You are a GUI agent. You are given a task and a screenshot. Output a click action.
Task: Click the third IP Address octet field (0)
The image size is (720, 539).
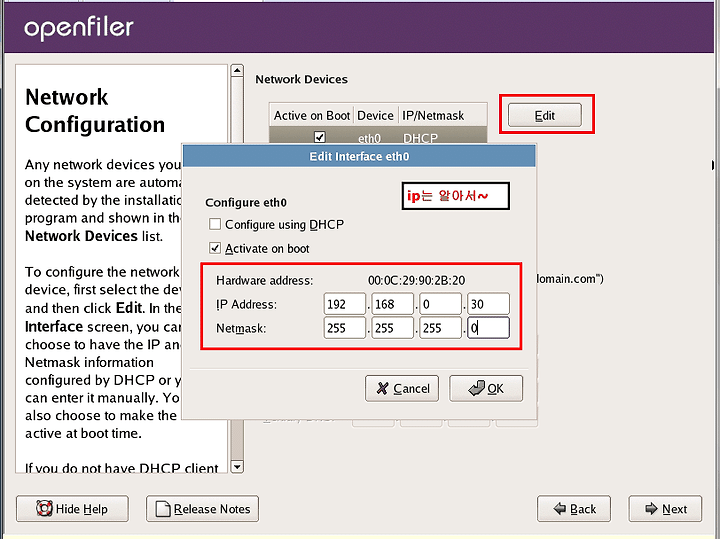click(x=440, y=304)
